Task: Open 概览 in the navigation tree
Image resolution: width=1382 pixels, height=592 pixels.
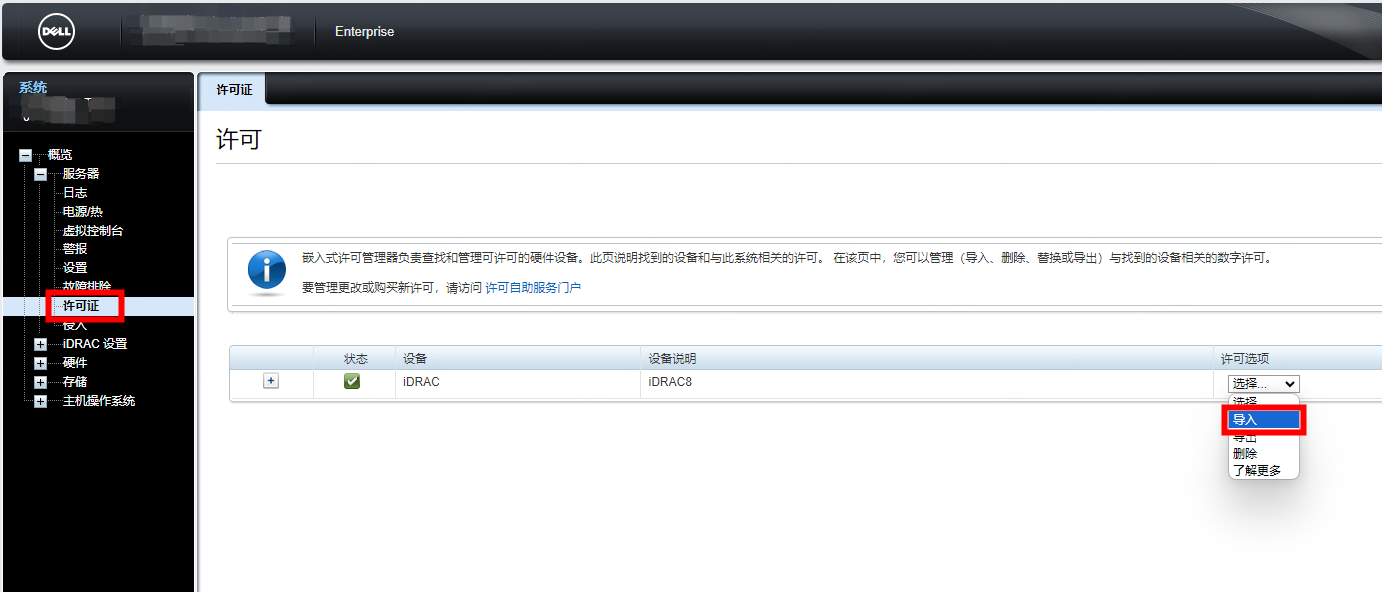Action: coord(60,155)
